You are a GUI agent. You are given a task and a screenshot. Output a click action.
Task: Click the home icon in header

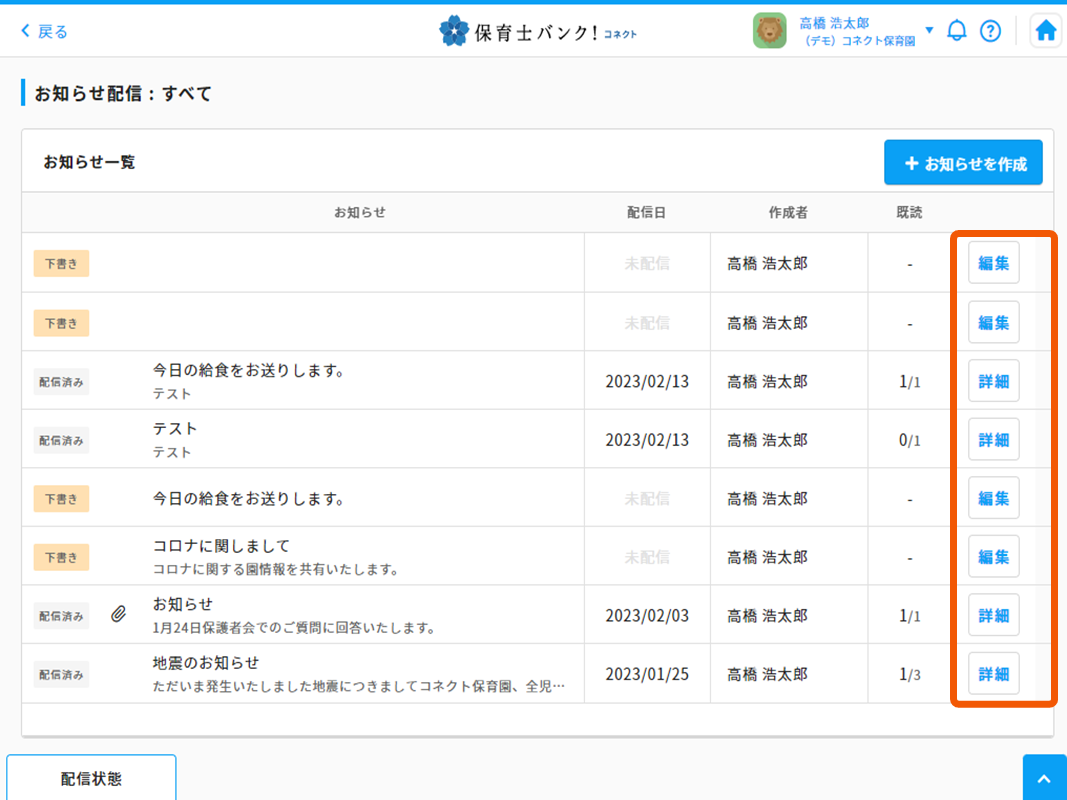point(1045,31)
